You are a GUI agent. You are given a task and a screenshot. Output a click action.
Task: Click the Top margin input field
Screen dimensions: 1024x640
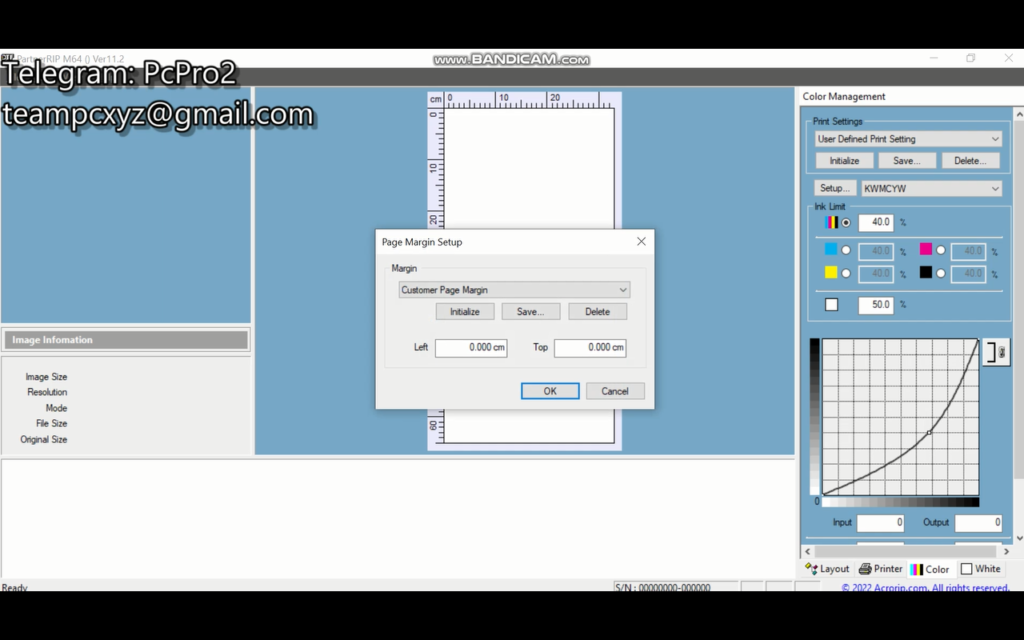click(x=590, y=347)
